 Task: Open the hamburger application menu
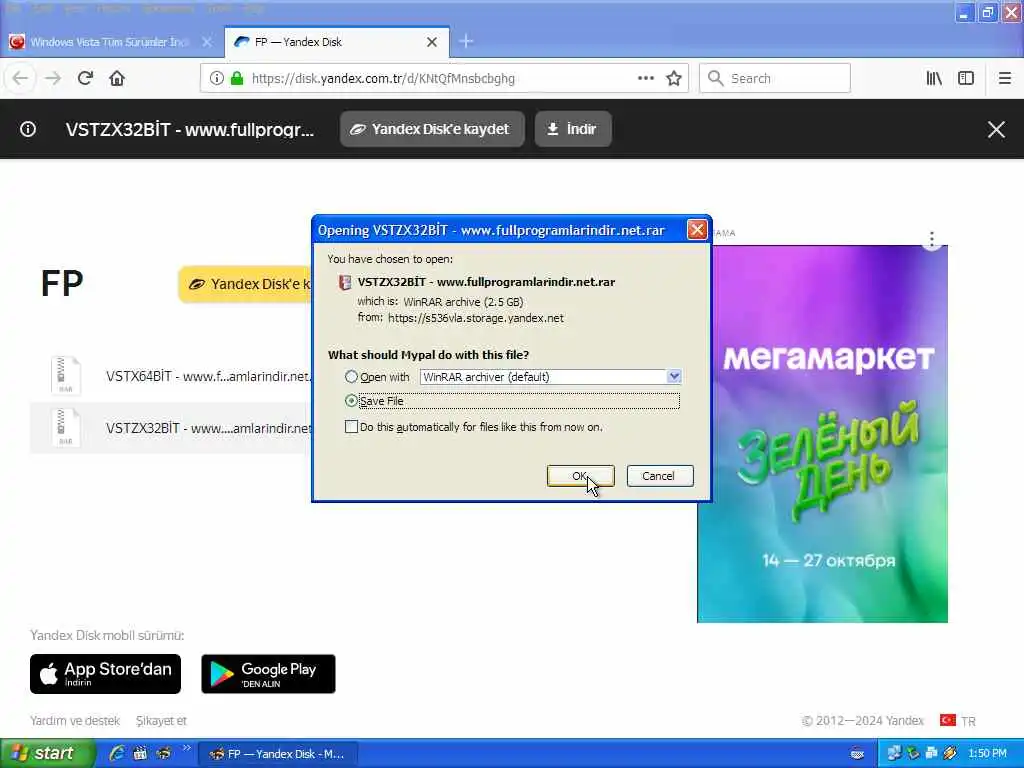(1005, 78)
